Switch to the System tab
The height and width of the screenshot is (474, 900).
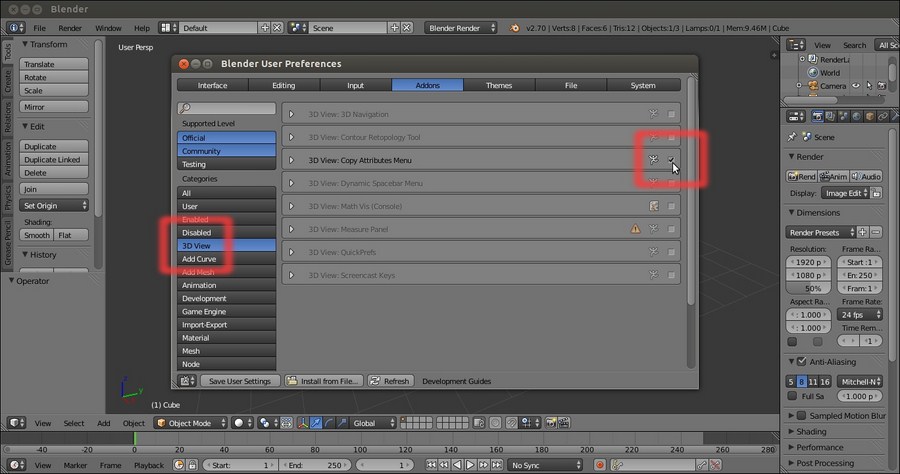click(643, 85)
